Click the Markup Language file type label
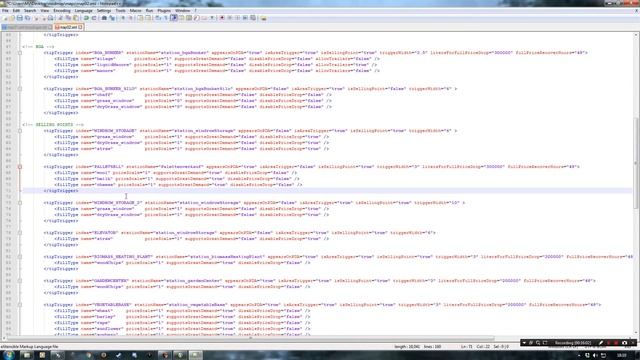Screen dimensions: 640x360 tap(29, 347)
